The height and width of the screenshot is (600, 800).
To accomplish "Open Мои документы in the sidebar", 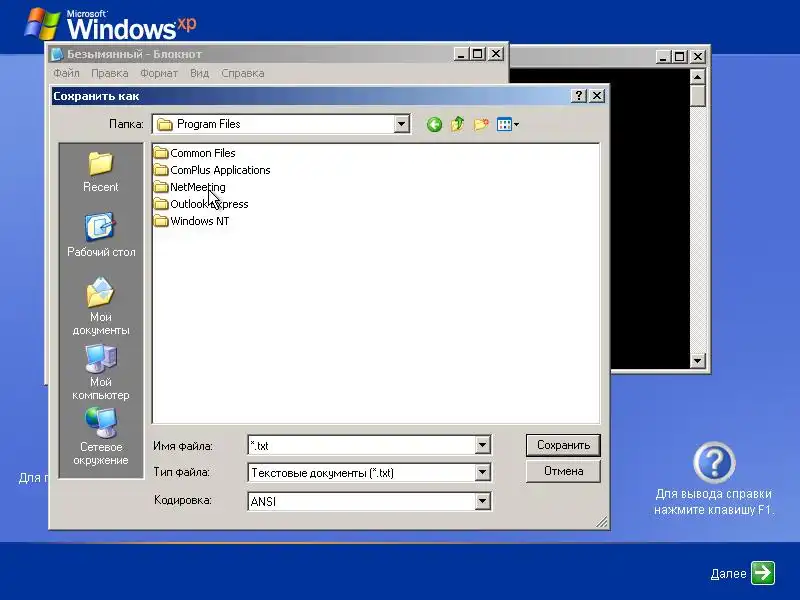I will click(x=101, y=306).
